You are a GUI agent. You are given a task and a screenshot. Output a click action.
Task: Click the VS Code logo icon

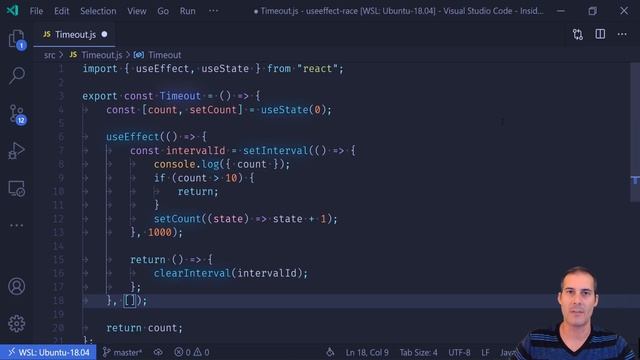[x=12, y=11]
